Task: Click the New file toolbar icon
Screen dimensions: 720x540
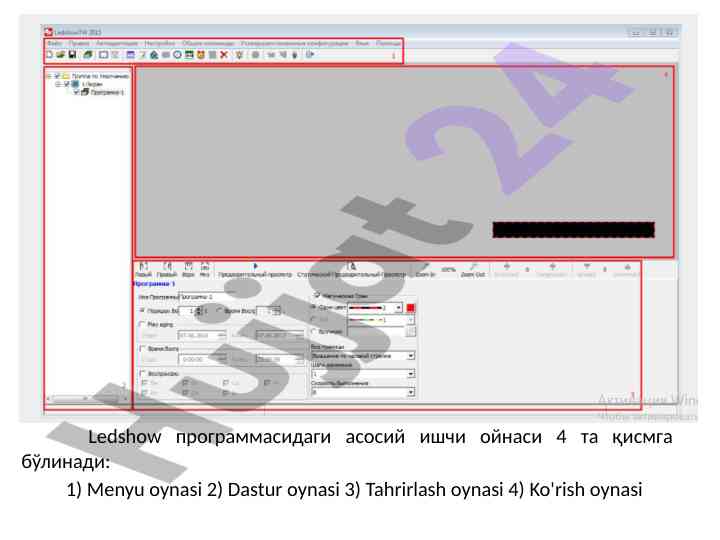Action: click(50, 55)
